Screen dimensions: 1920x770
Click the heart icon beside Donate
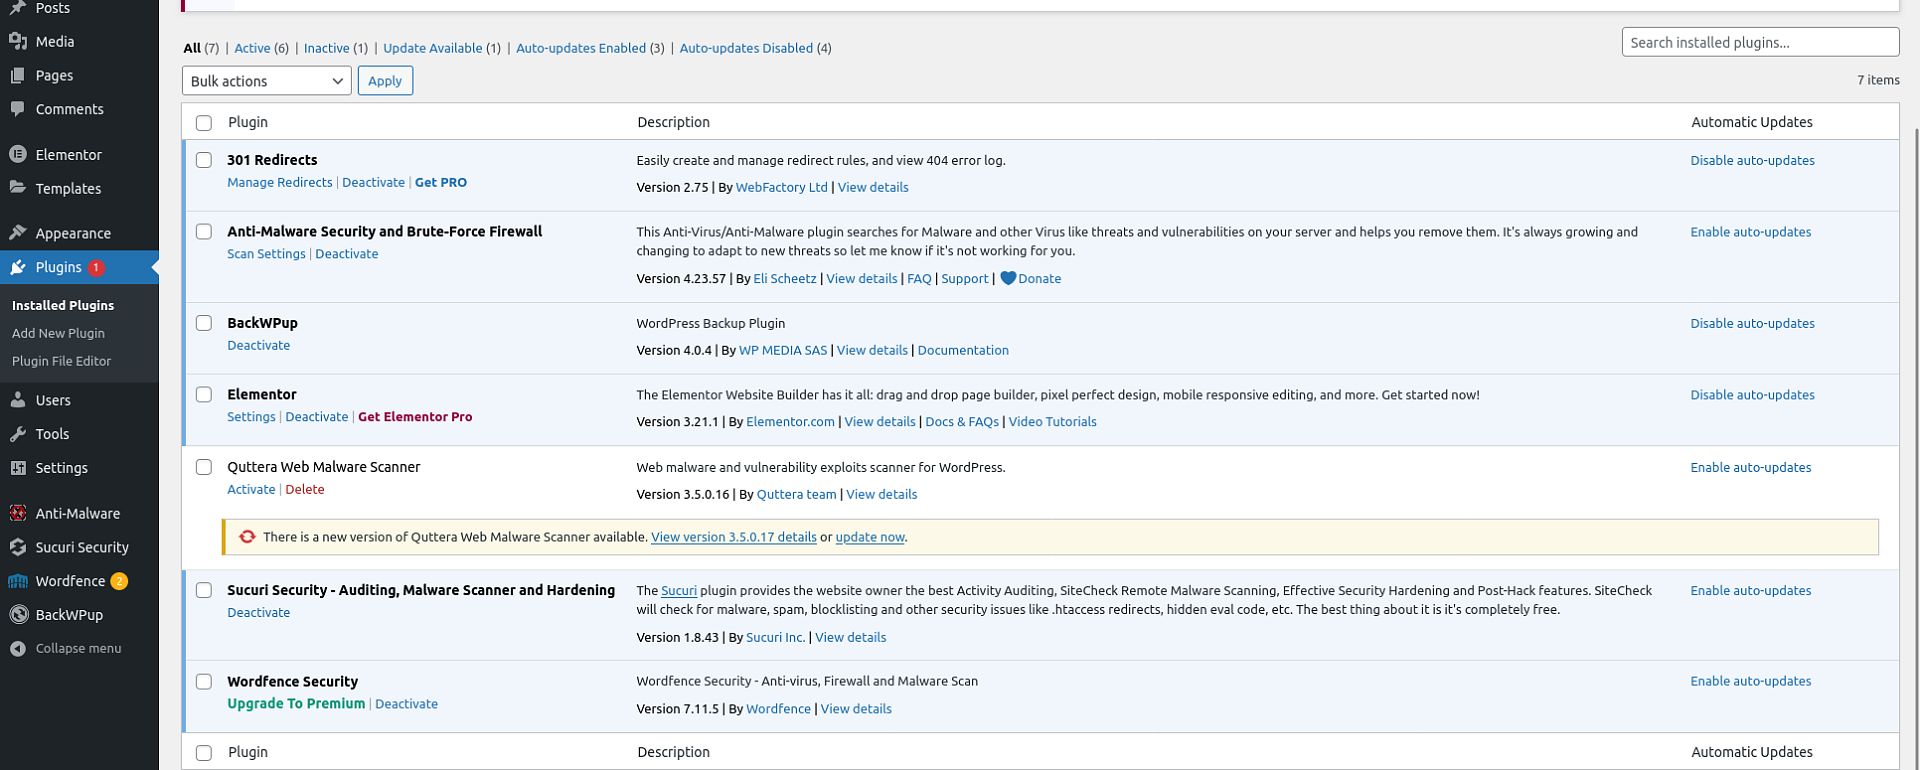[x=1008, y=279]
